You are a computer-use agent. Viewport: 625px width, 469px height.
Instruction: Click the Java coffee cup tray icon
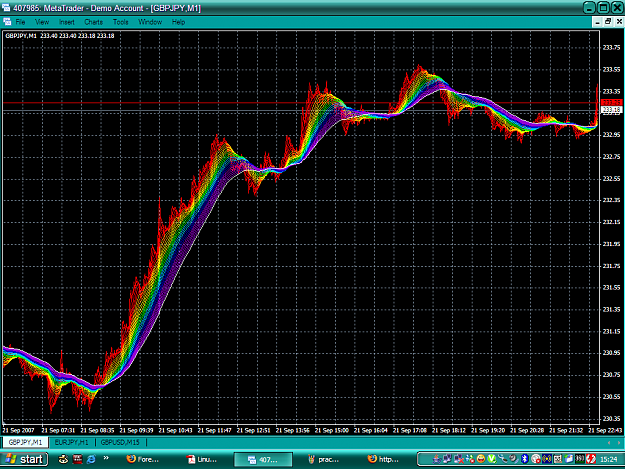437,459
